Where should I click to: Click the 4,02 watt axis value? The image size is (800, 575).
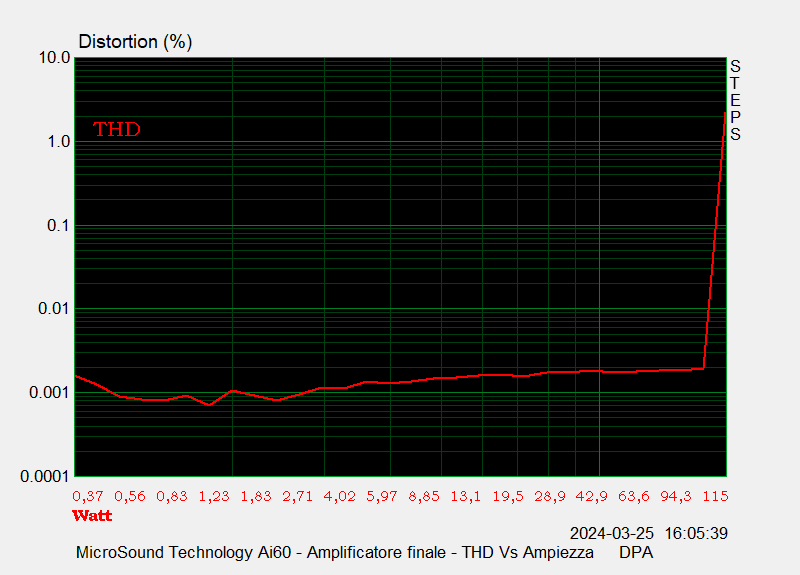tap(339, 496)
